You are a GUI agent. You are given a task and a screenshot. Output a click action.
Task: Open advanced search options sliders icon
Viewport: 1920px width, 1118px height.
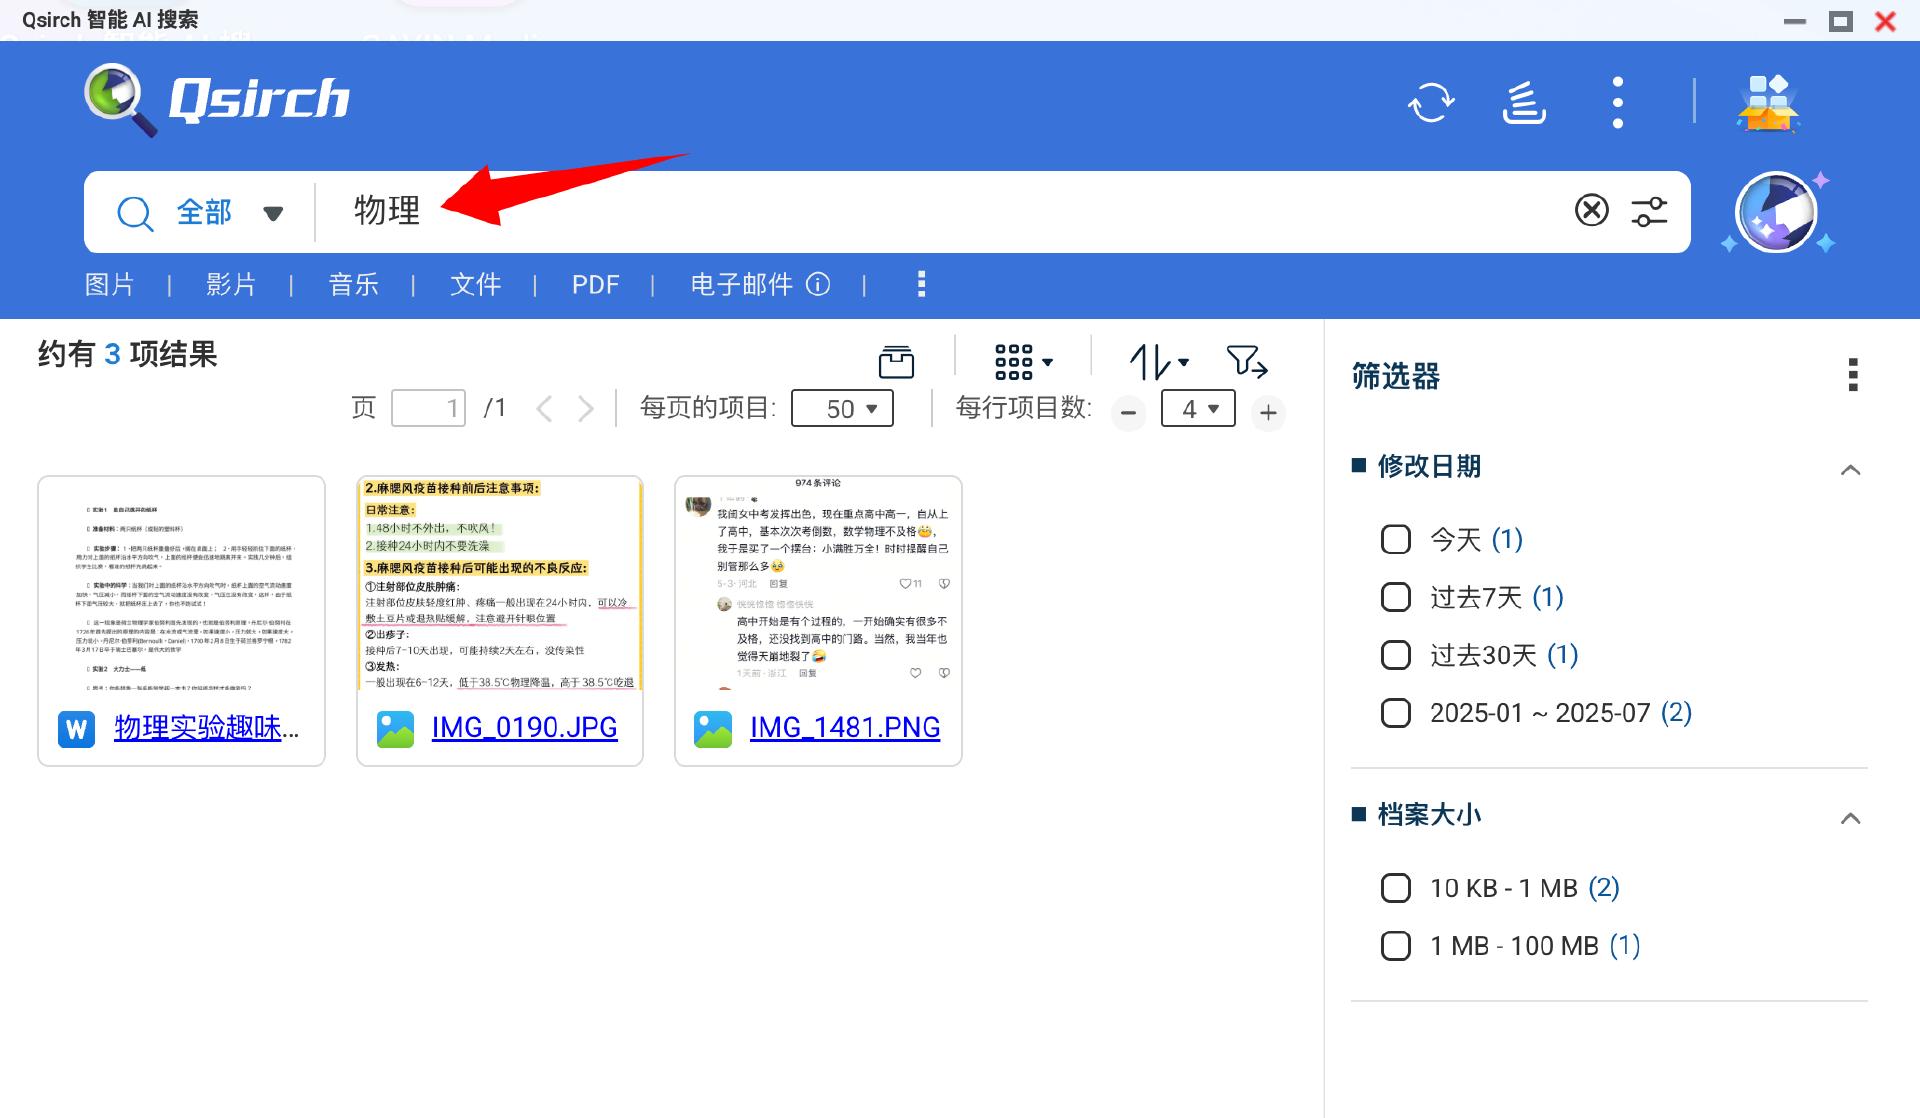pyautogui.click(x=1649, y=211)
